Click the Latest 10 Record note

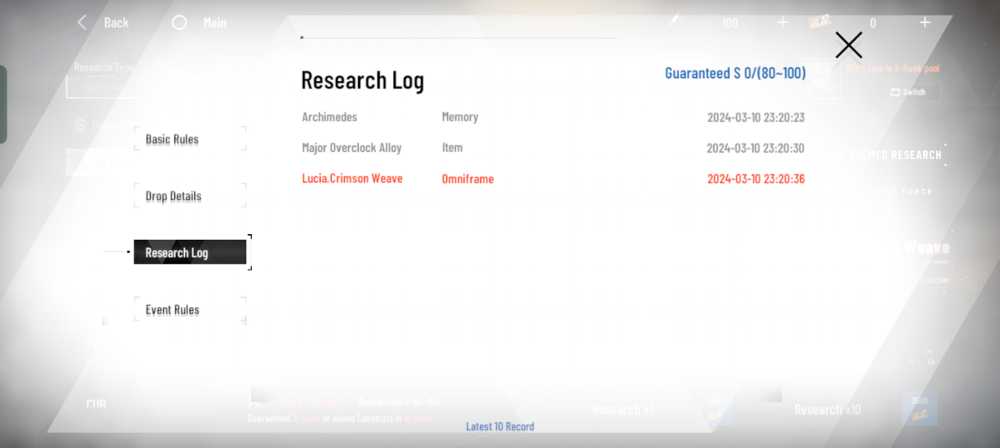(500, 426)
